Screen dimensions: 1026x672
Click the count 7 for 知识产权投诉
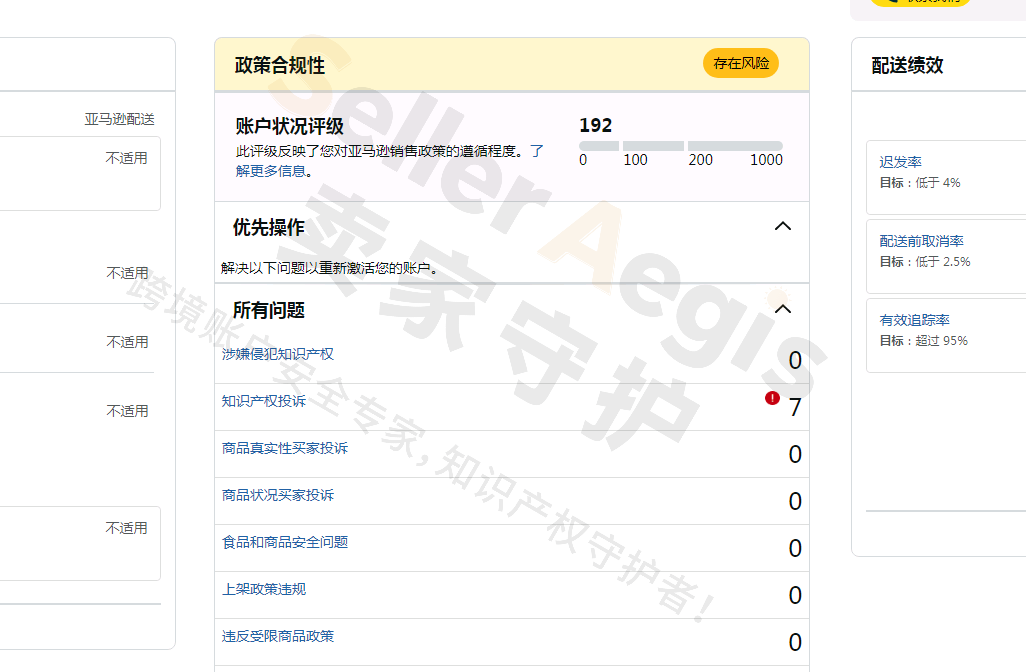tap(795, 408)
